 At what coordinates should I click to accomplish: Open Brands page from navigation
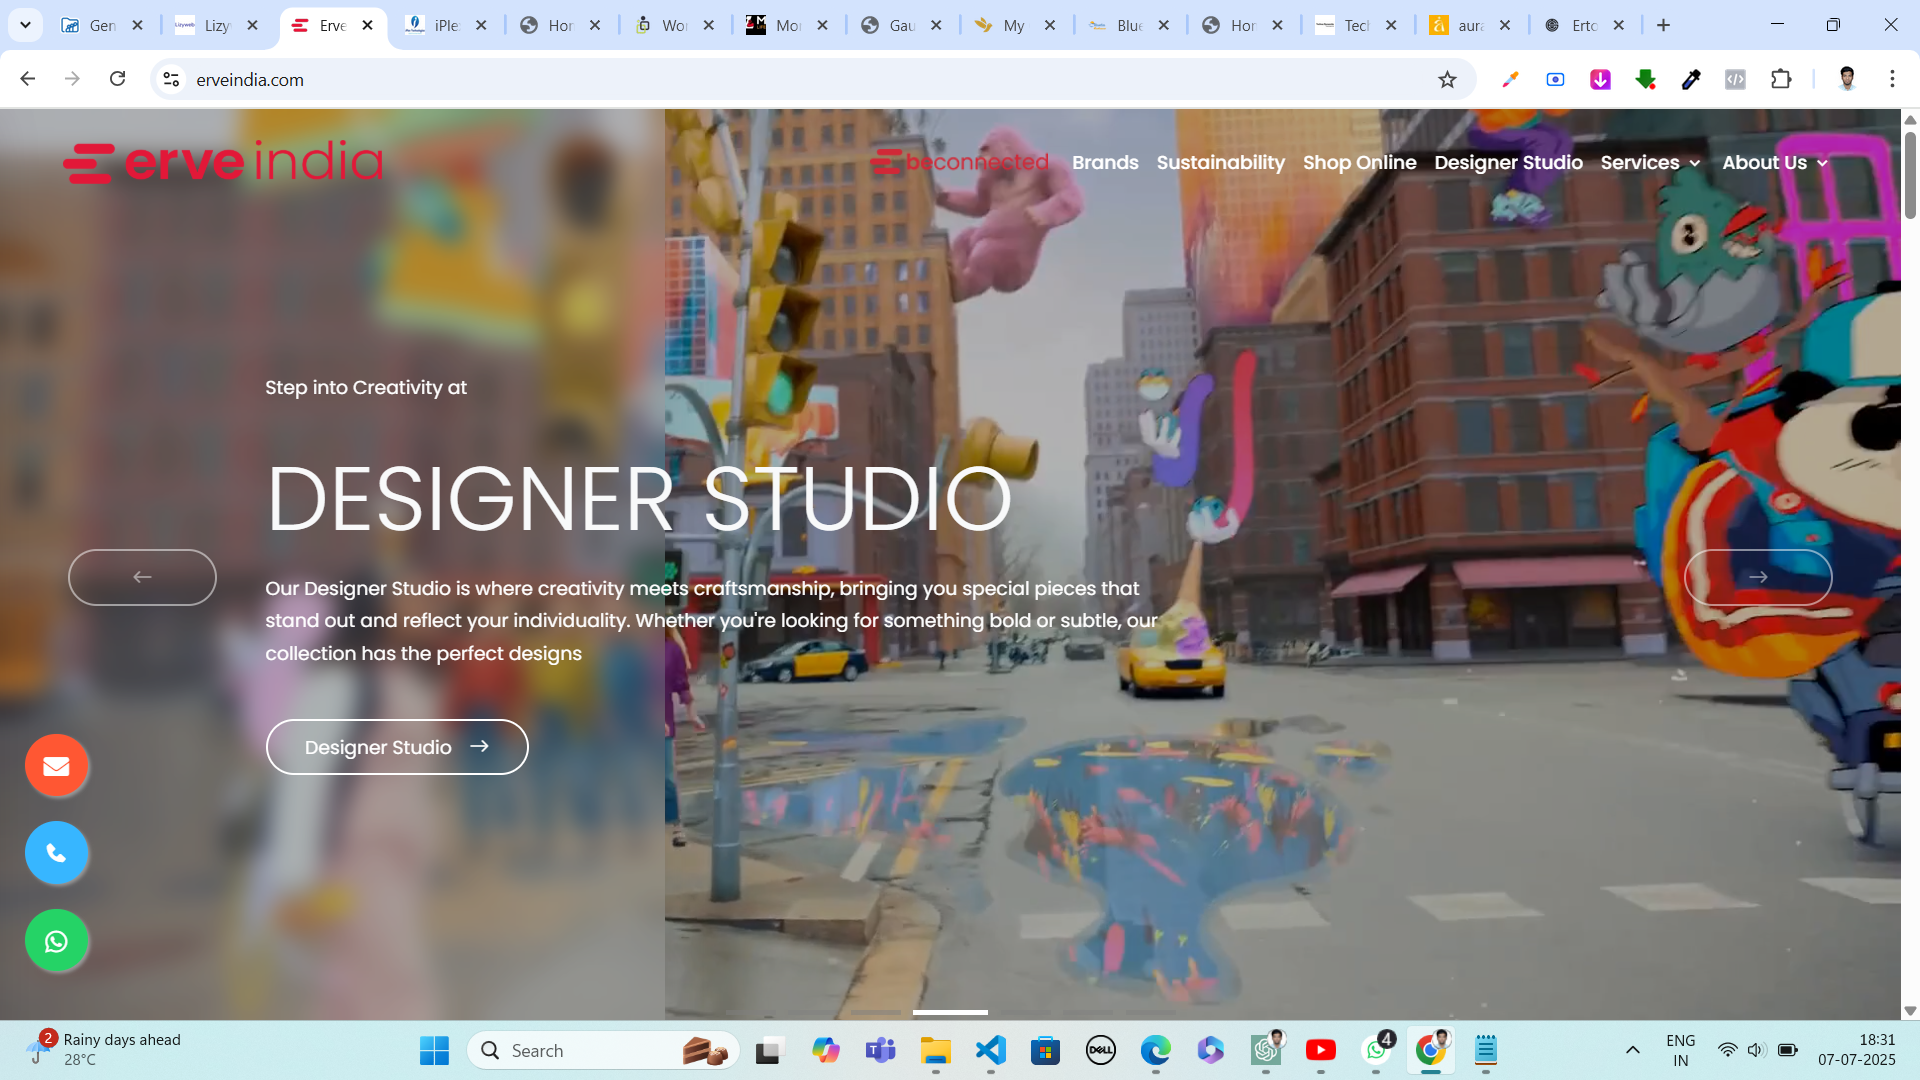pyautogui.click(x=1105, y=162)
